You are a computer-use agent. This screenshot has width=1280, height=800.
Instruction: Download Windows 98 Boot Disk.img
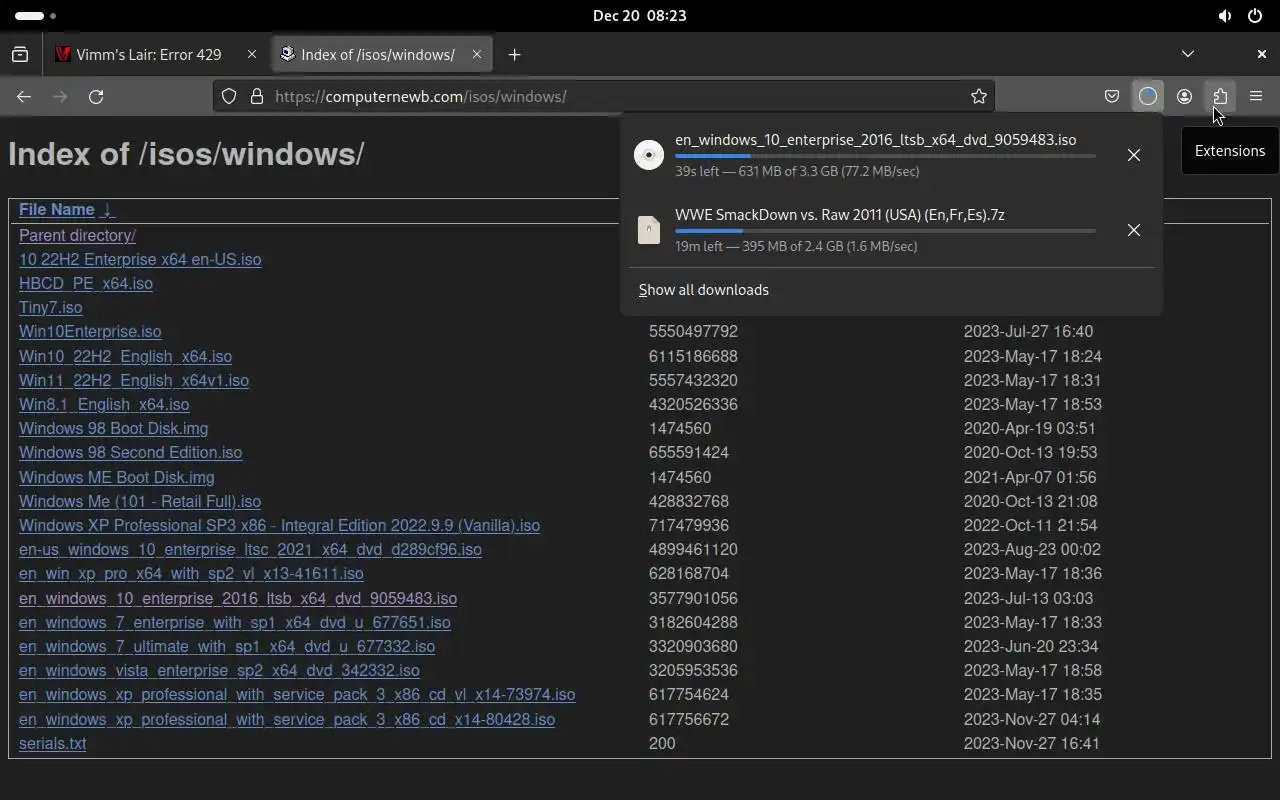click(x=113, y=429)
